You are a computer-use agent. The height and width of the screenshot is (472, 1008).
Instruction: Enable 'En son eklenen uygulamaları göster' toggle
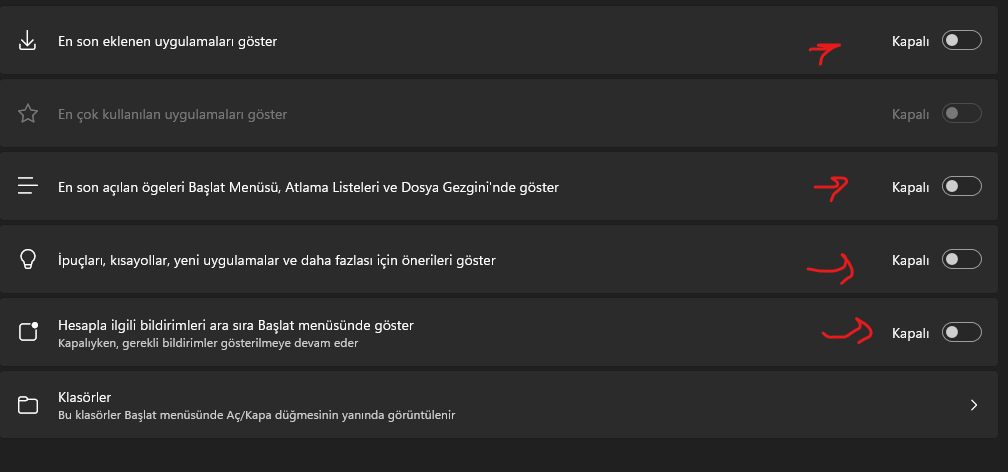pos(961,41)
